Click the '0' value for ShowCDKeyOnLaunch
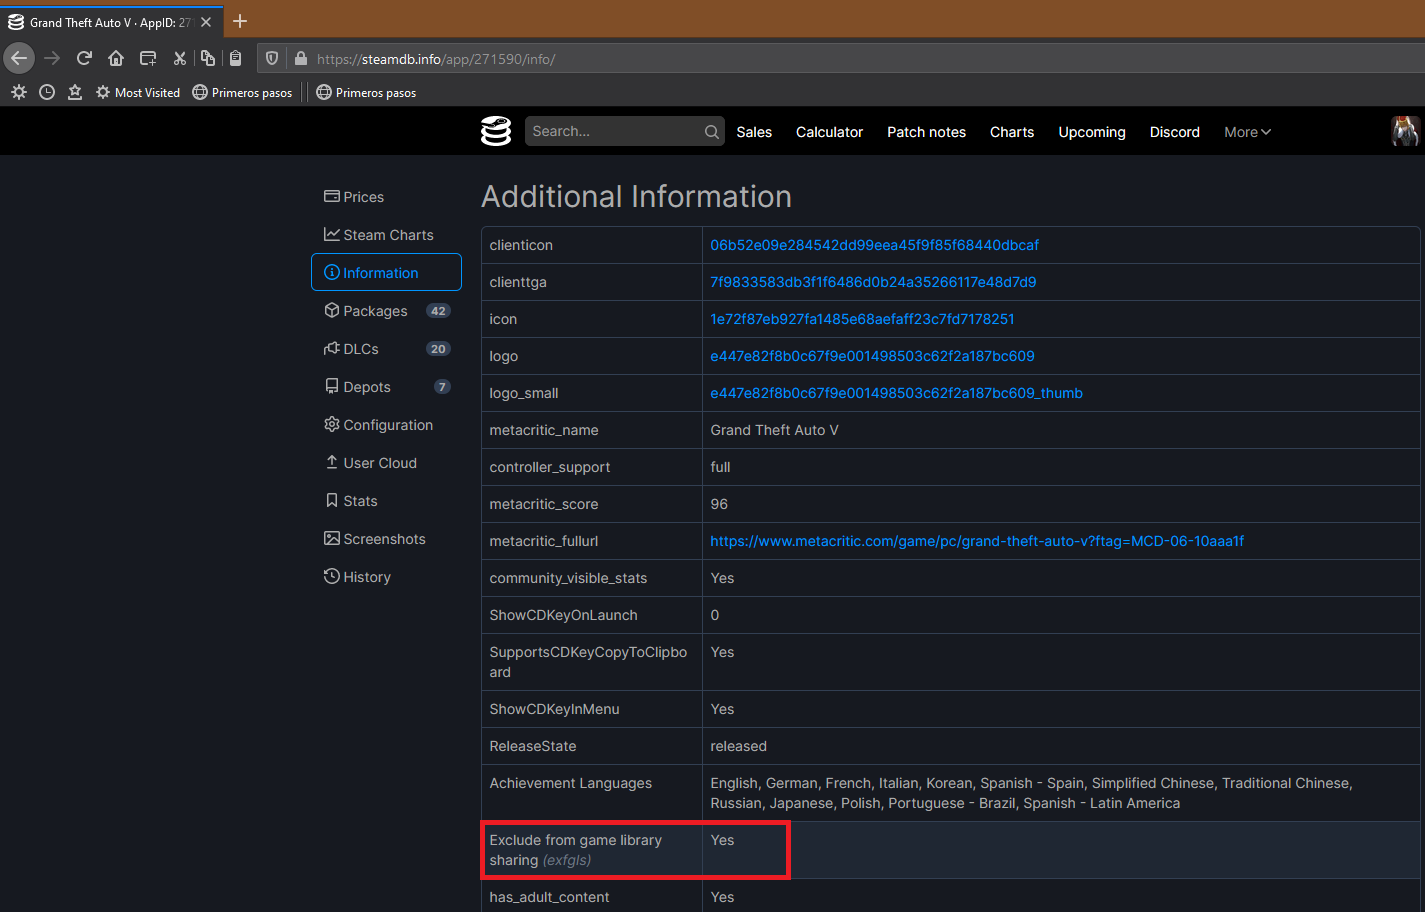This screenshot has width=1425, height=912. [714, 615]
